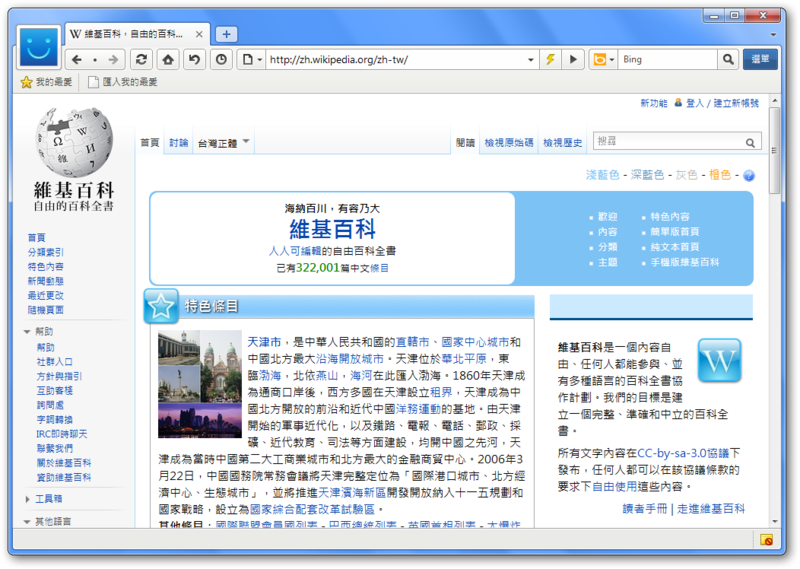Click the play arrow go button
800x569 pixels.
click(x=573, y=59)
